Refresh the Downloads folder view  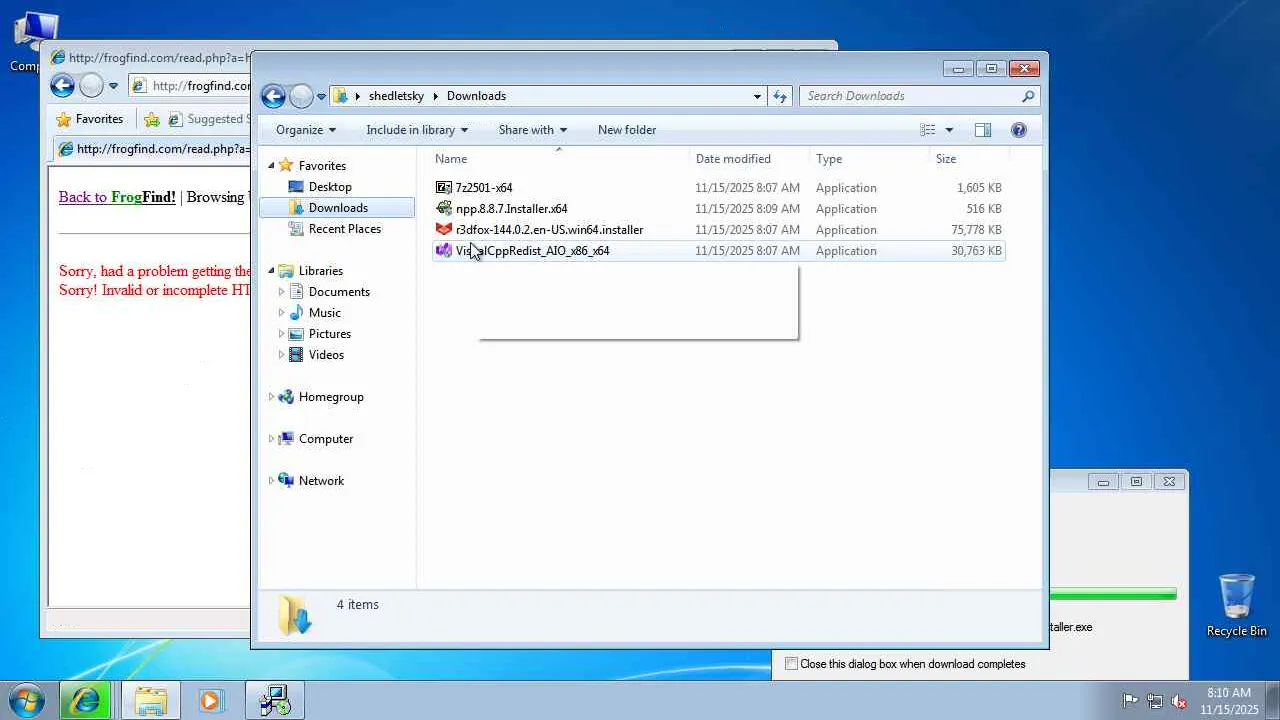[x=780, y=96]
